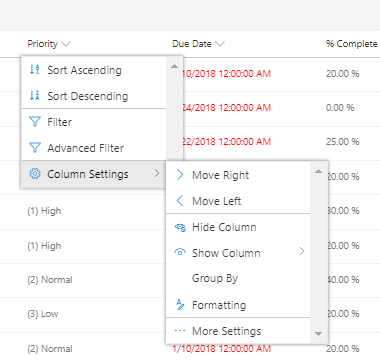Select Move Left in Column Settings
This screenshot has height=363, width=380.
pos(238,201)
